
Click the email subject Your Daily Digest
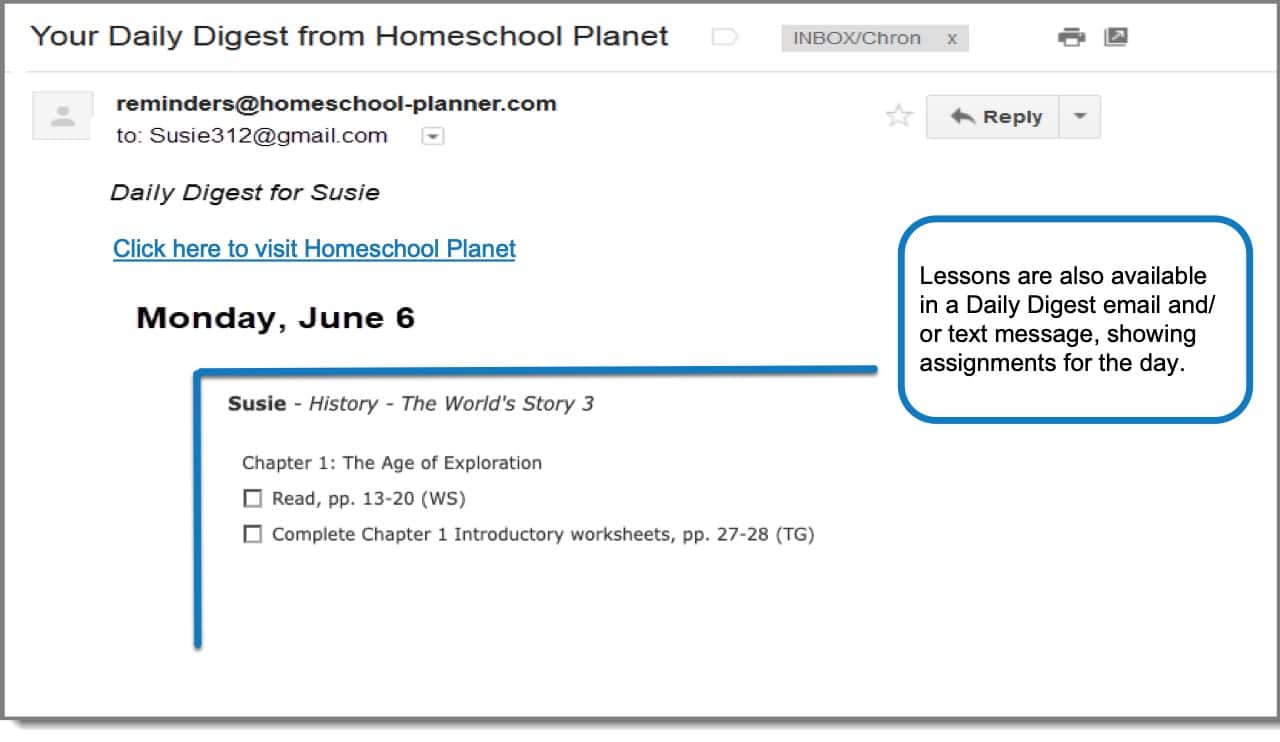point(349,37)
